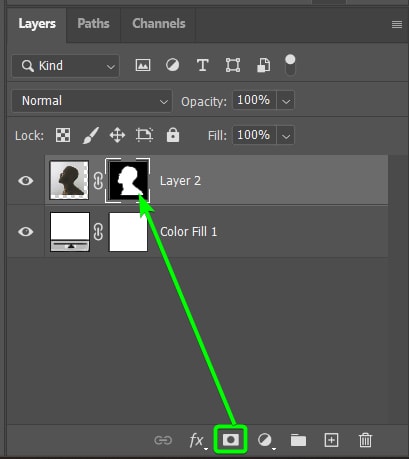
Task: Add a layer mask button
Action: pyautogui.click(x=231, y=440)
